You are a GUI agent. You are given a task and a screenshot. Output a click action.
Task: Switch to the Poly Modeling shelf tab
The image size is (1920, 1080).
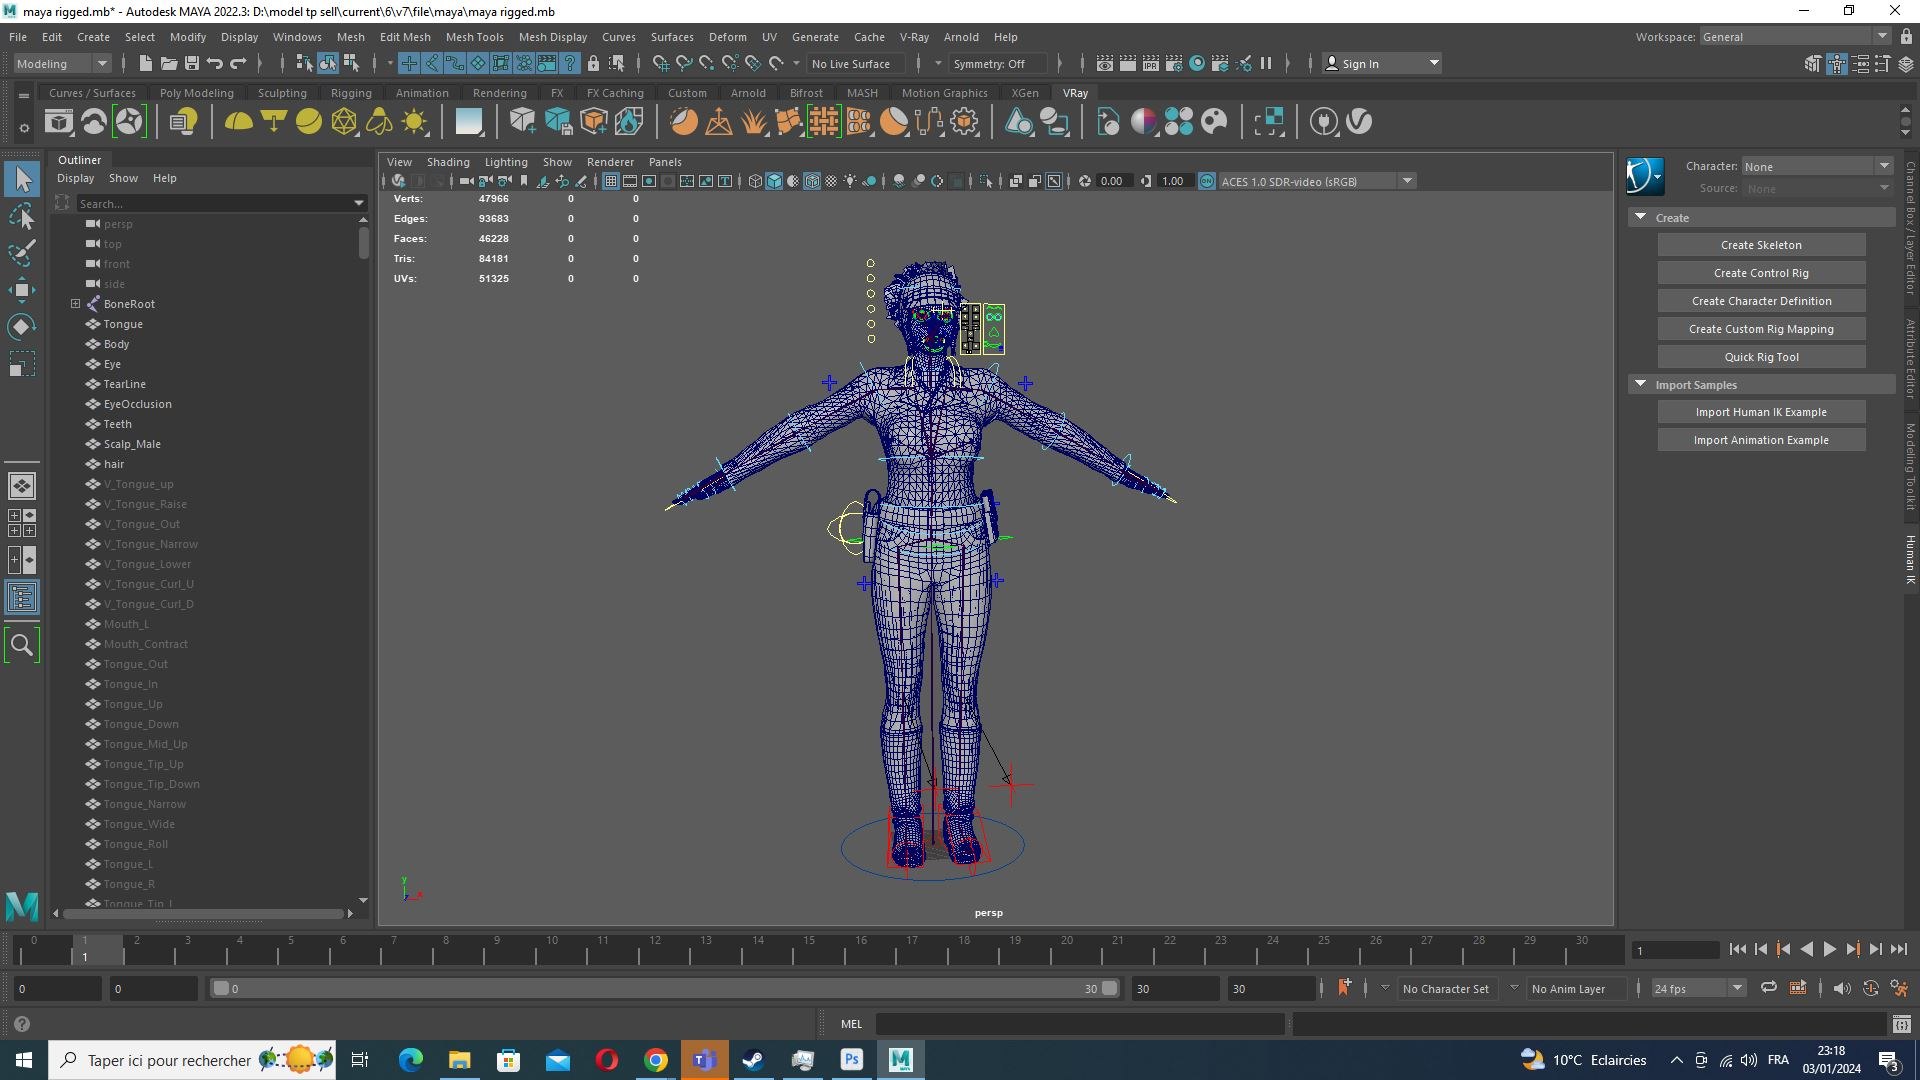pos(196,93)
